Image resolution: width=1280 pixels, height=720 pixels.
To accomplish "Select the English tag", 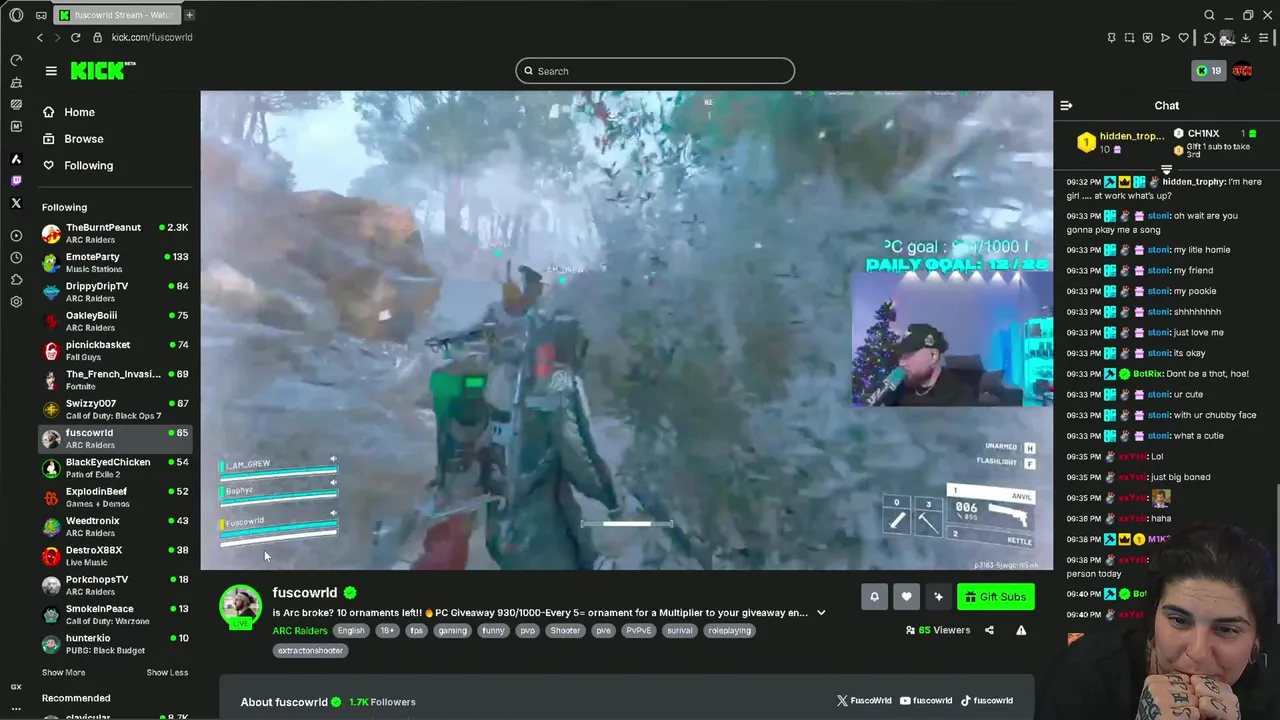I will 351,631.
